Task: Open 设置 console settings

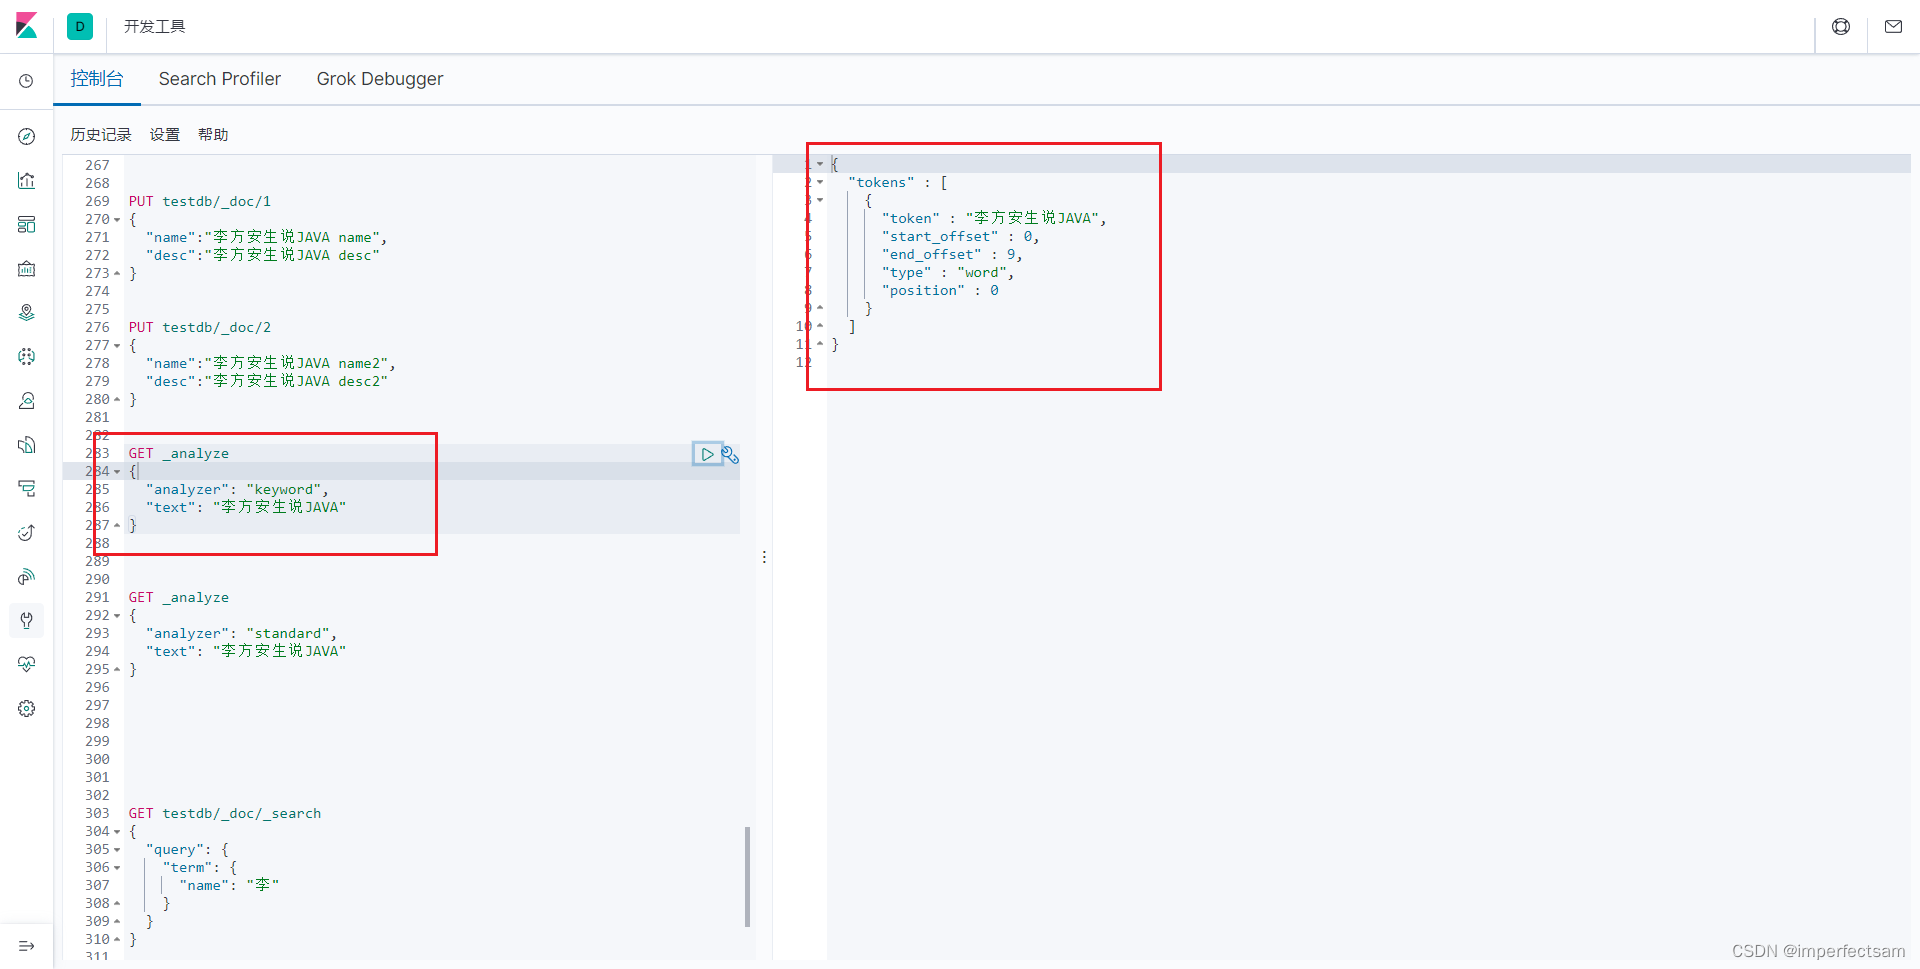Action: click(165, 135)
